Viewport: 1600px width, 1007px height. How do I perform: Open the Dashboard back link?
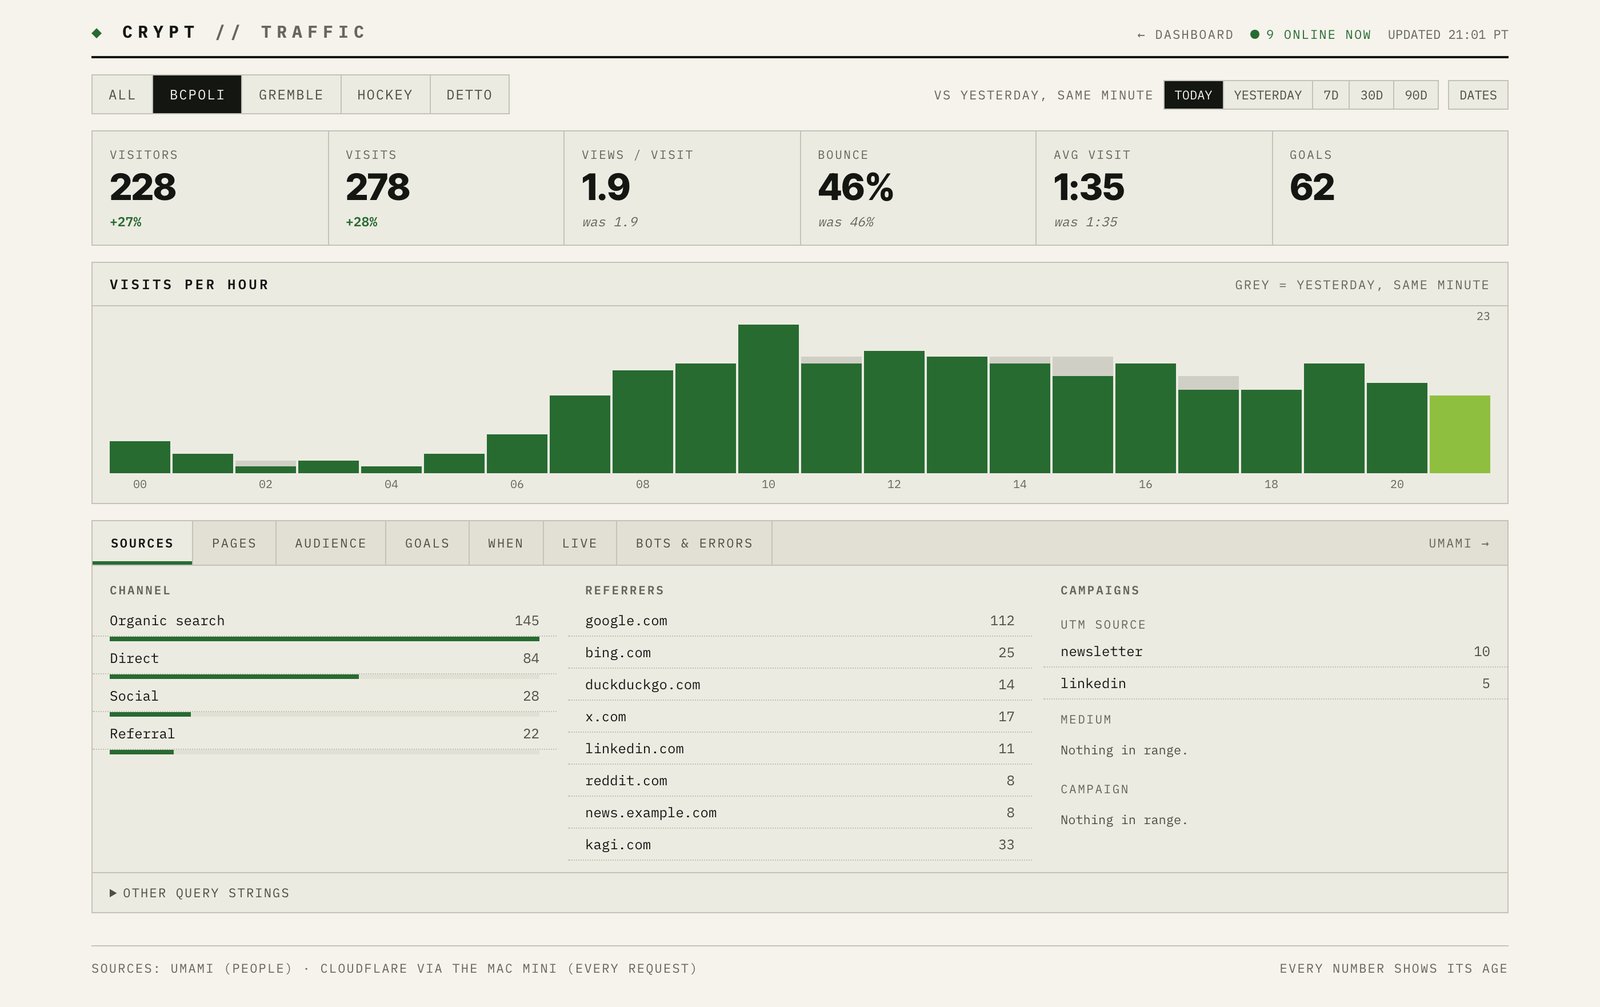pos(1185,35)
